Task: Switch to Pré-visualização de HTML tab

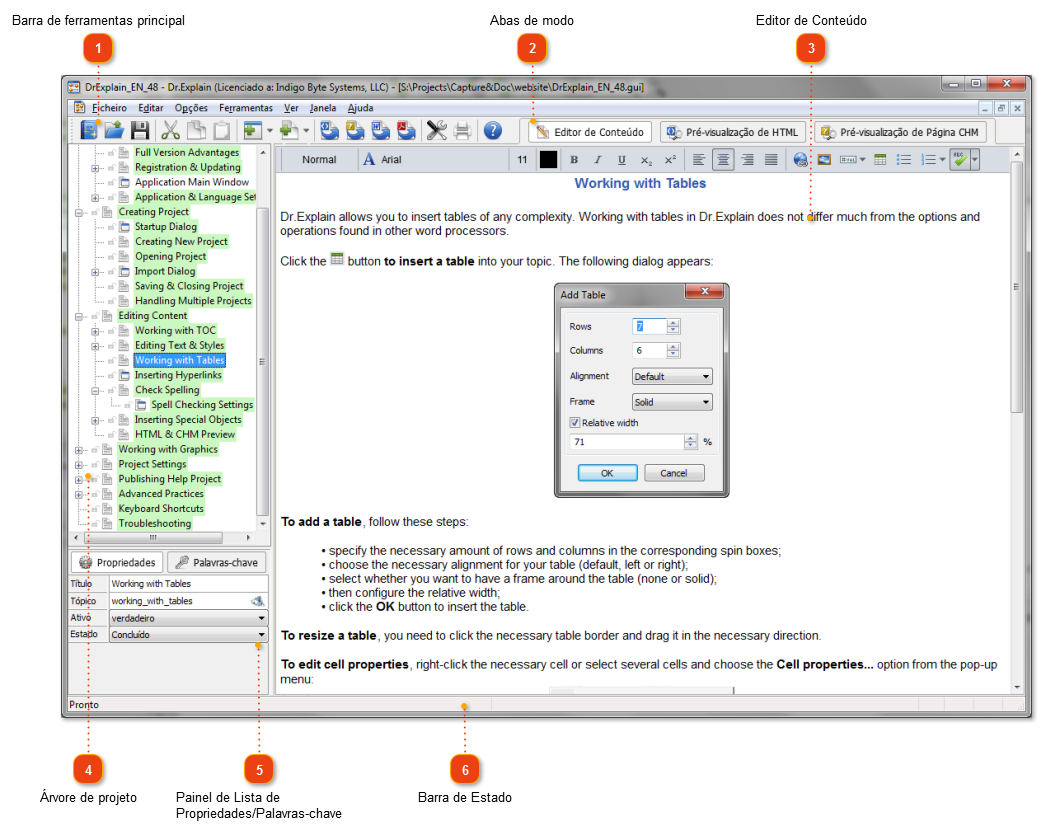Action: point(733,132)
